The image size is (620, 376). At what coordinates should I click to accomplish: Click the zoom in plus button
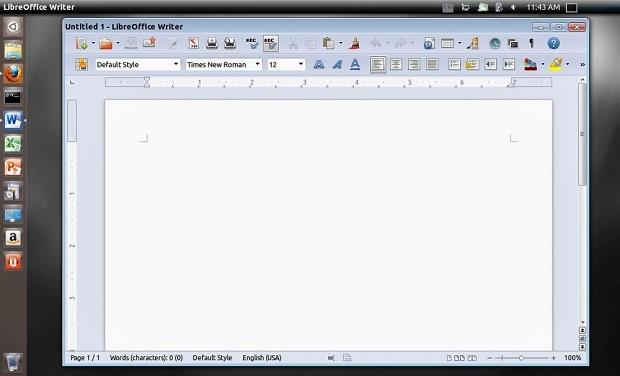point(554,358)
